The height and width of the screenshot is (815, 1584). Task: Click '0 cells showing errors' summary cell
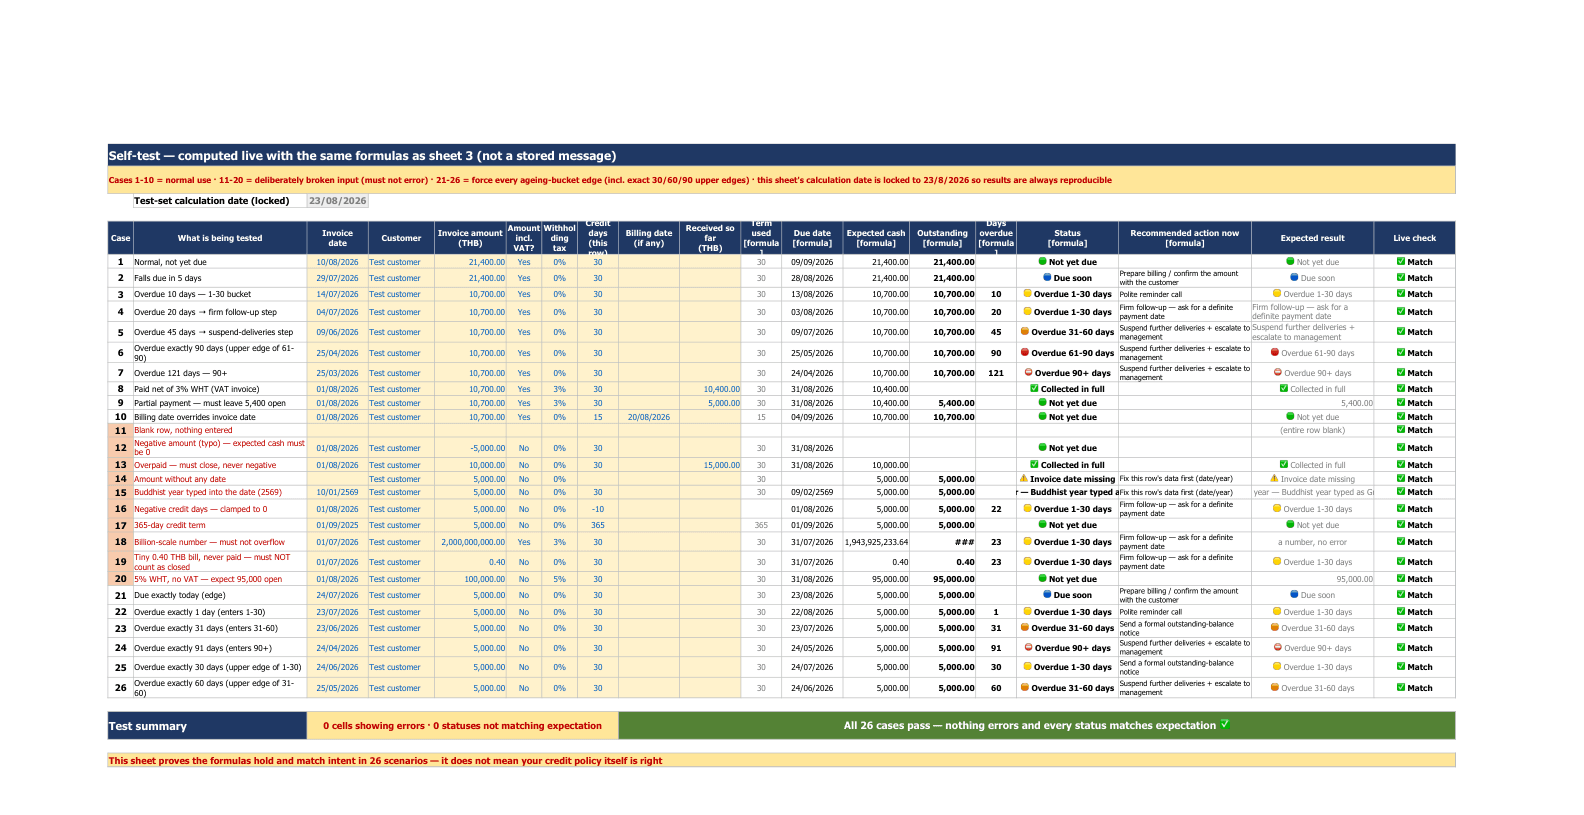[x=462, y=726]
